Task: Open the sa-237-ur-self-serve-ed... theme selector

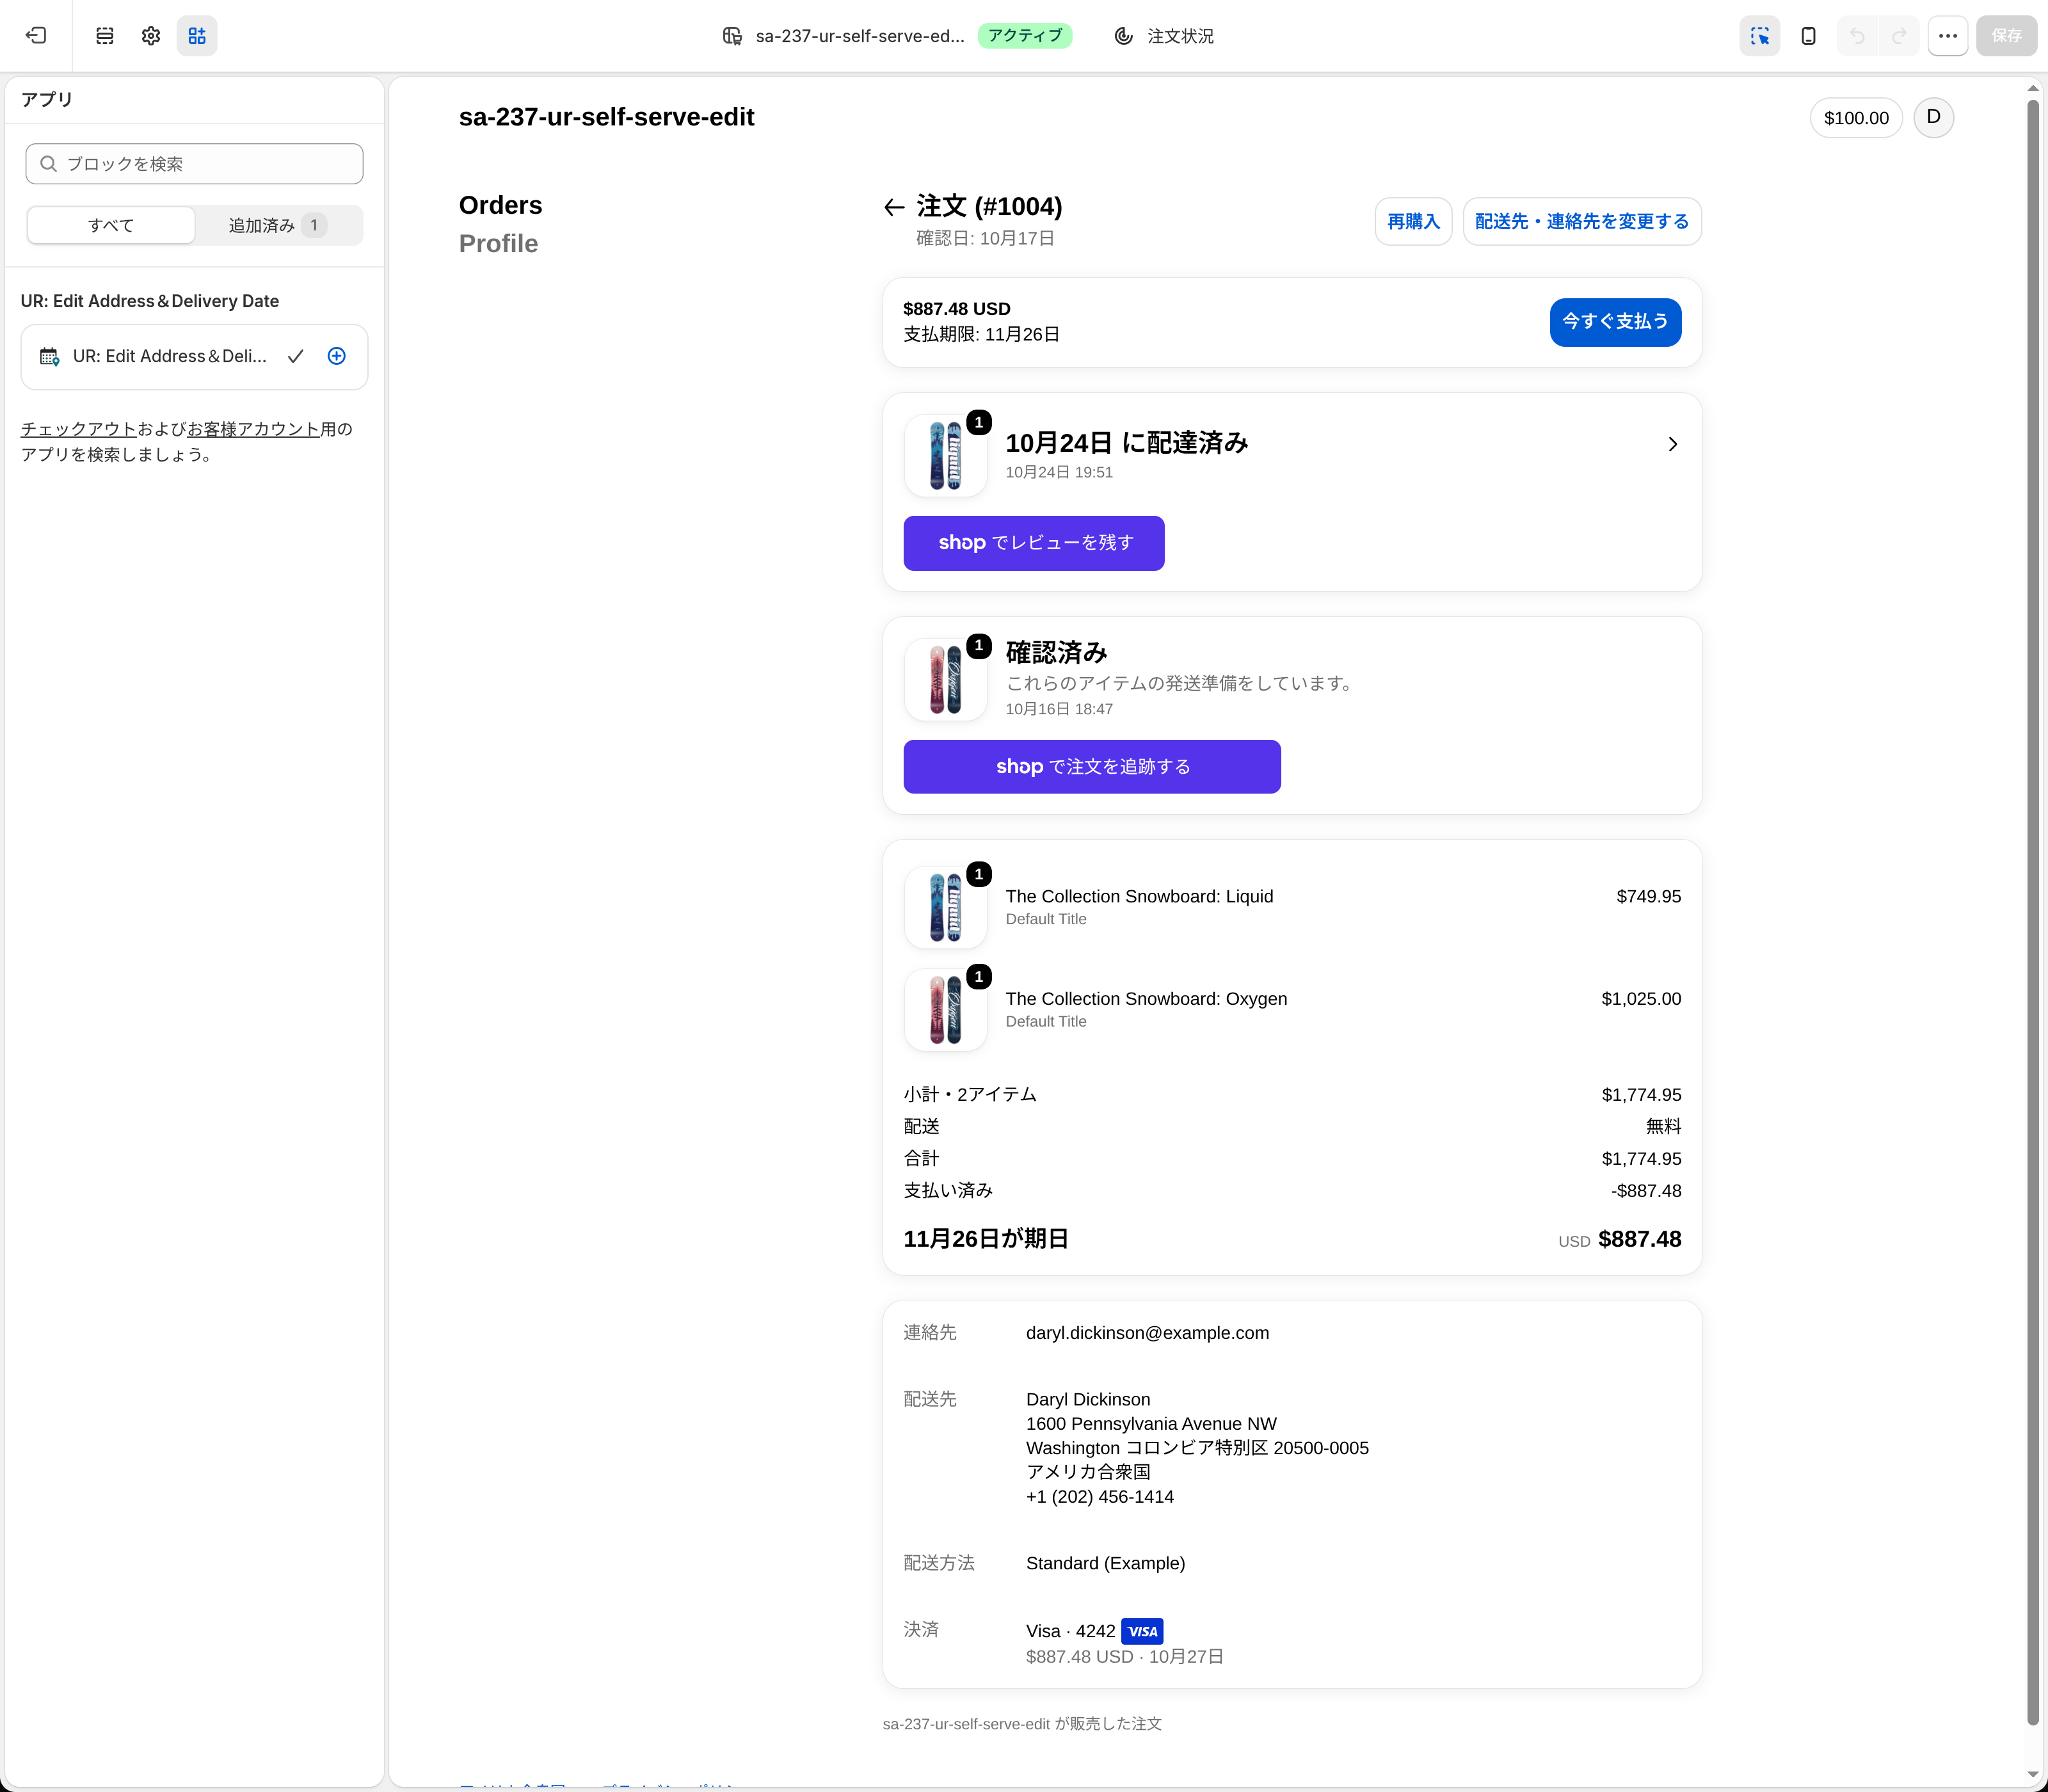Action: tap(845, 36)
